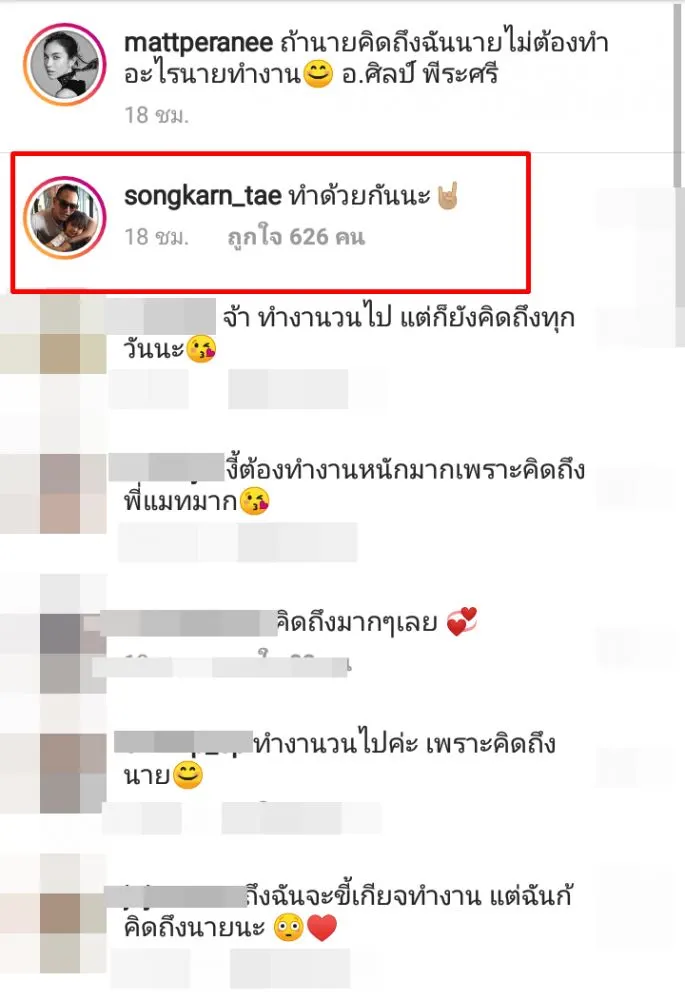Screen dimensions: 685x1000
Task: Click the timestamp under mattperanee's caption
Action: pyautogui.click(x=156, y=115)
